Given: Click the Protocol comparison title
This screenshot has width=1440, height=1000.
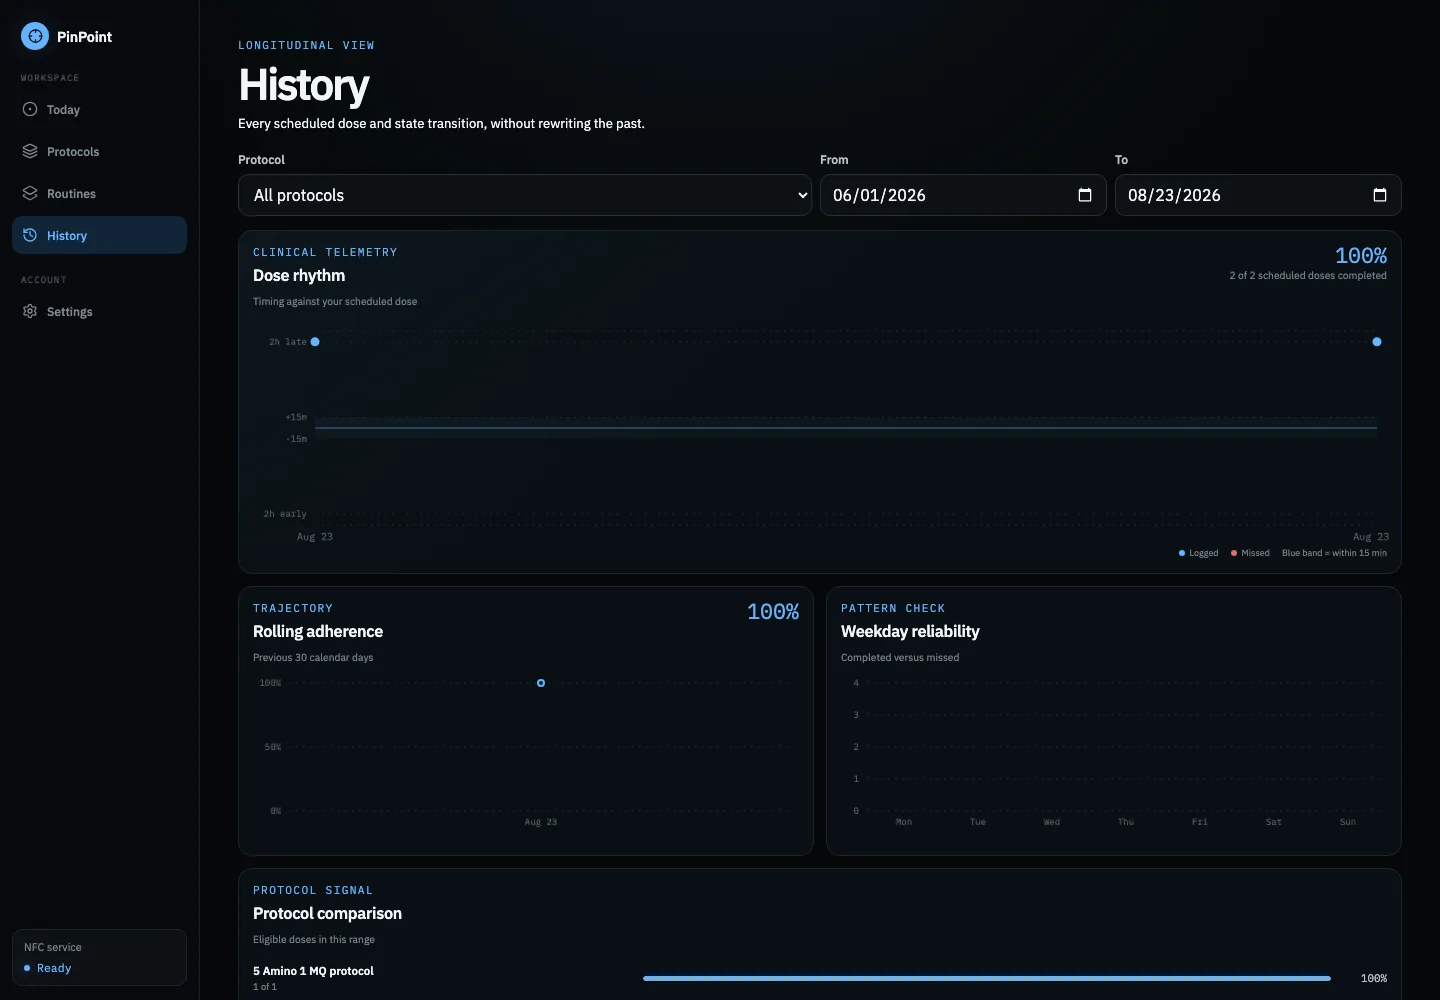Looking at the screenshot, I should [x=327, y=913].
